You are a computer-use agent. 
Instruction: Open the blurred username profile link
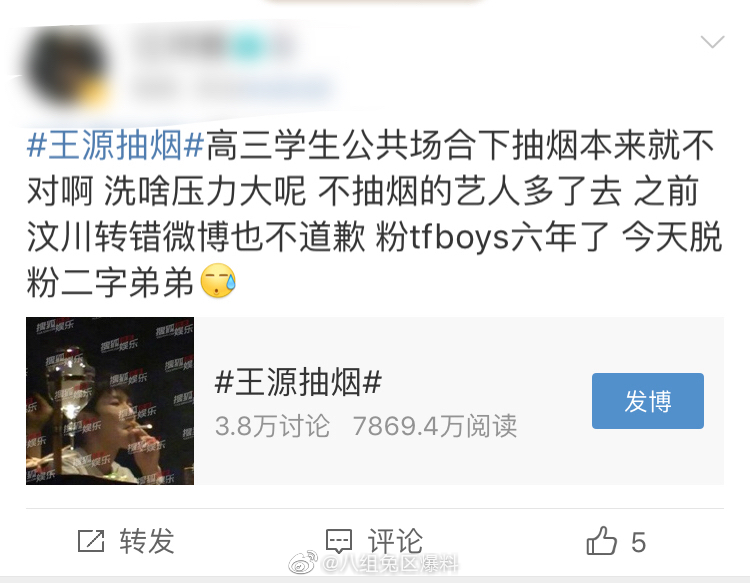[x=214, y=46]
